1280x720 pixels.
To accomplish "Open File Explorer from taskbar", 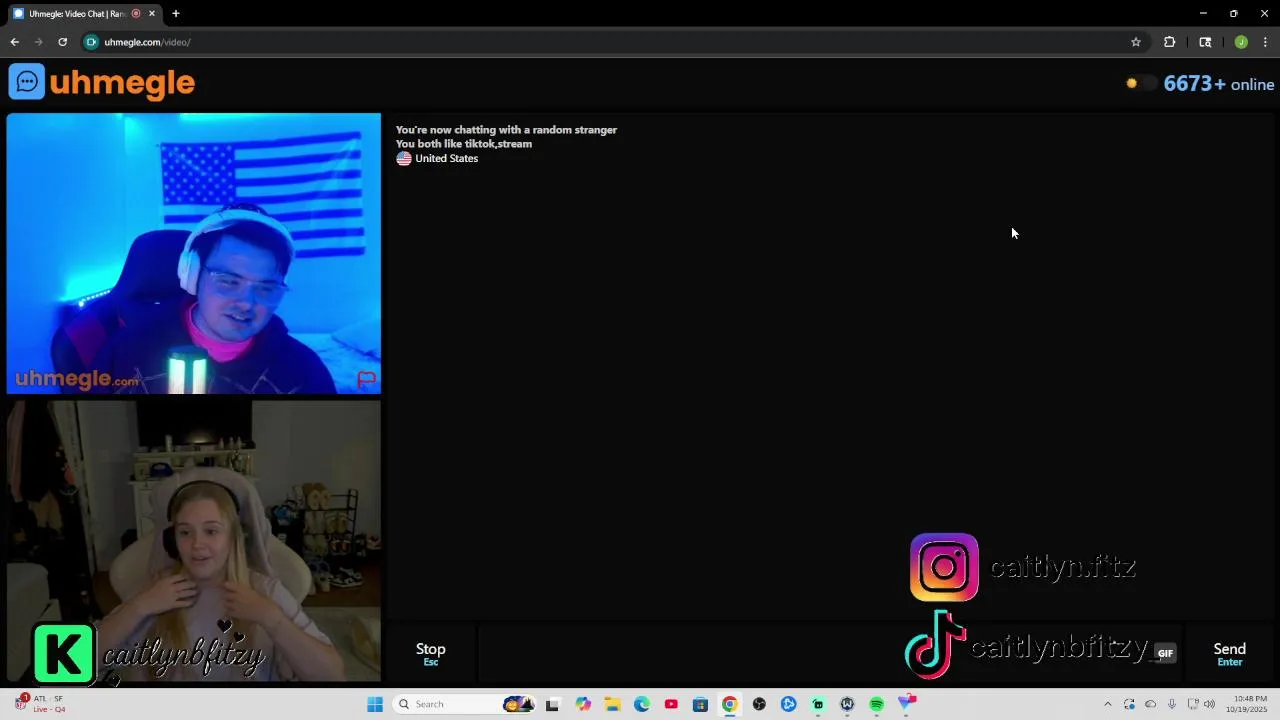I will pyautogui.click(x=612, y=704).
